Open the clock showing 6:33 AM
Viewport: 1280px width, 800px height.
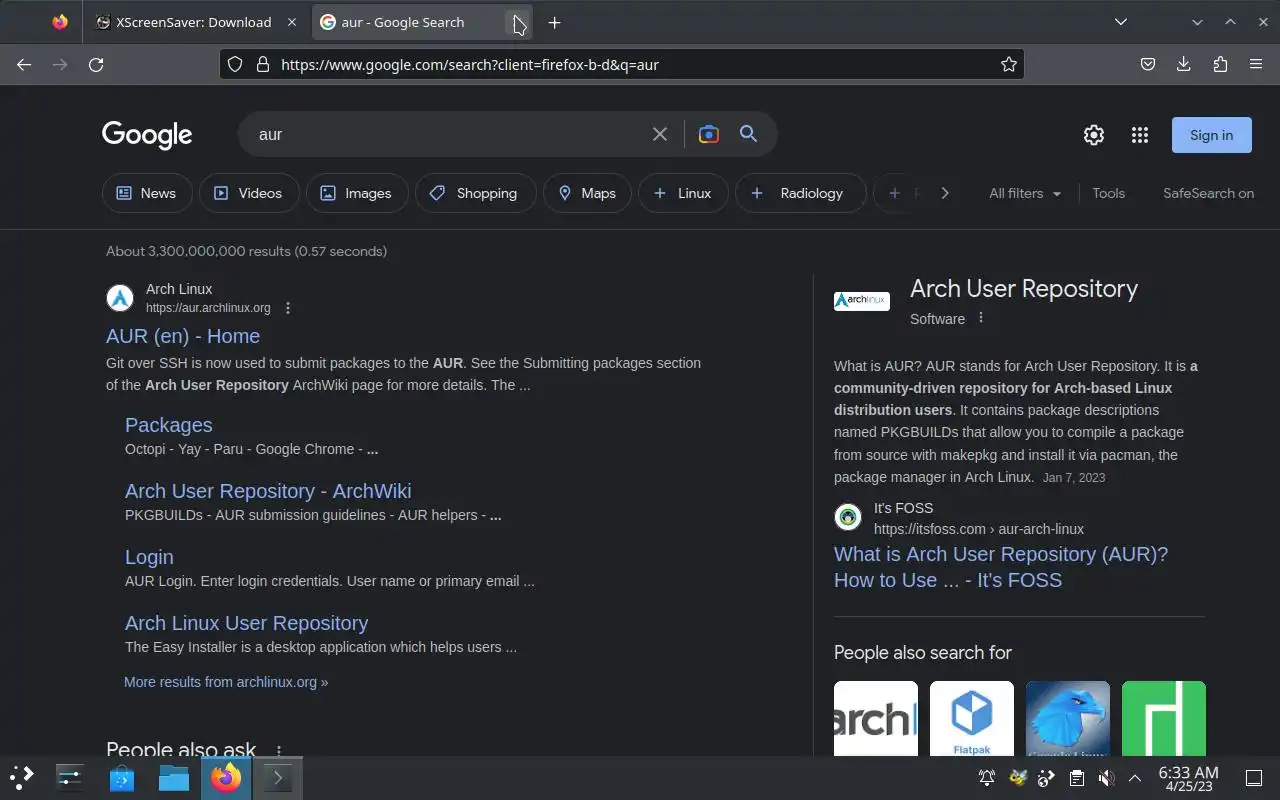click(1188, 778)
